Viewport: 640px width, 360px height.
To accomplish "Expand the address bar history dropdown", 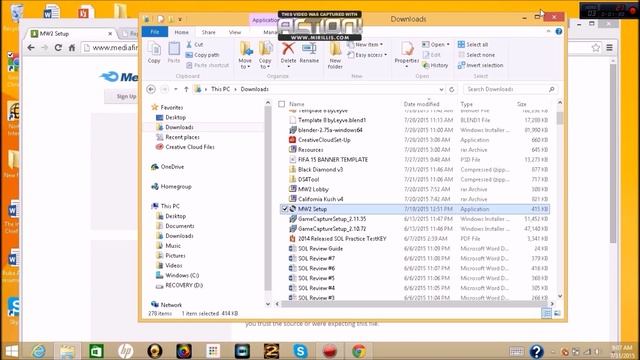I will click(441, 89).
